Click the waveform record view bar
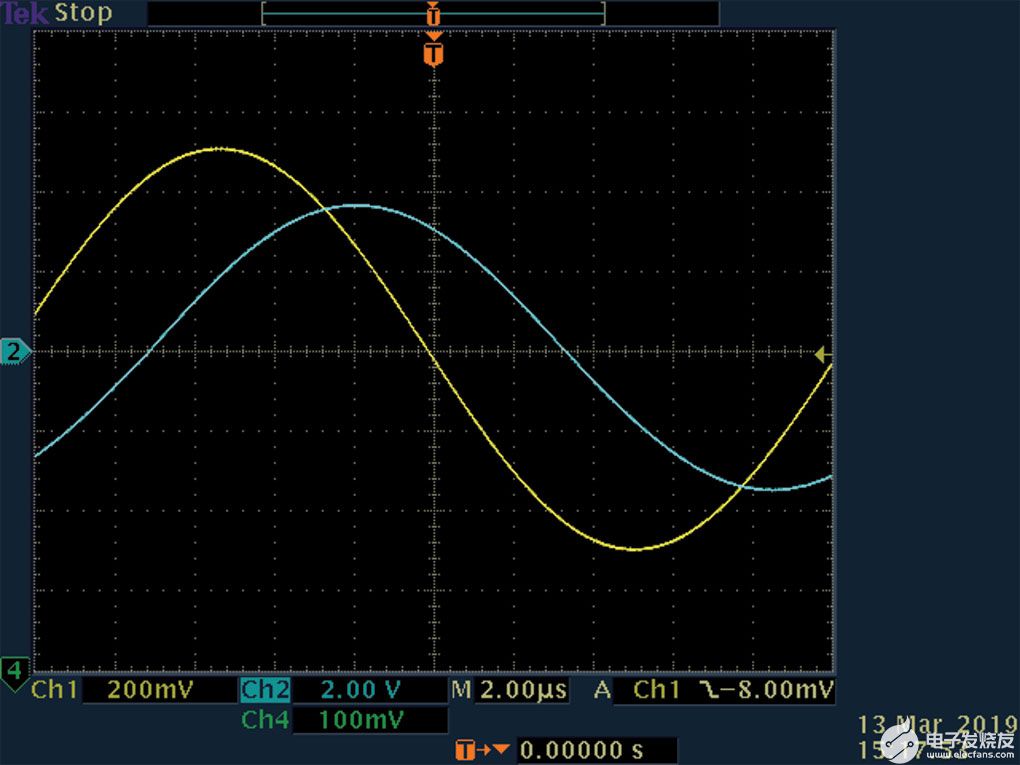 pos(433,13)
